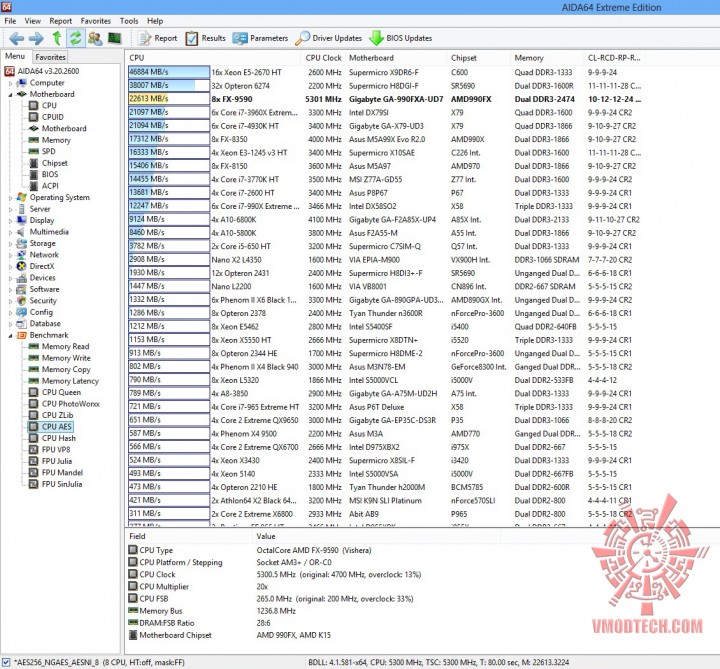Expand the Display tree node
Screen dimensions: 720x669
[11, 221]
